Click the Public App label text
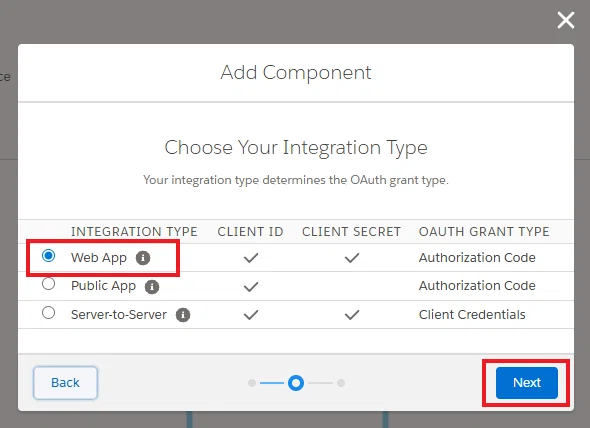 103,286
